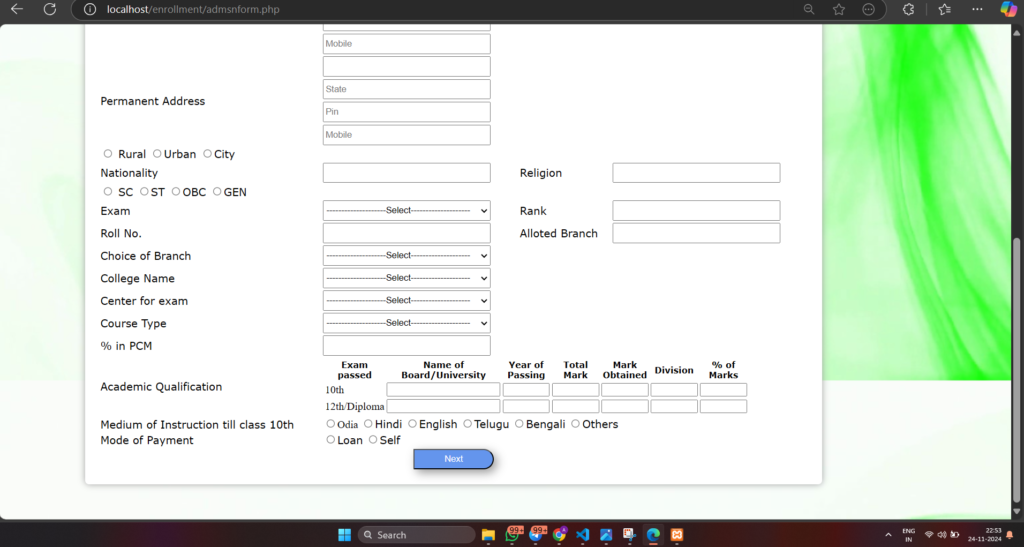Open the extensions puzzle icon
Viewport: 1024px width, 547px height.
[908, 9]
